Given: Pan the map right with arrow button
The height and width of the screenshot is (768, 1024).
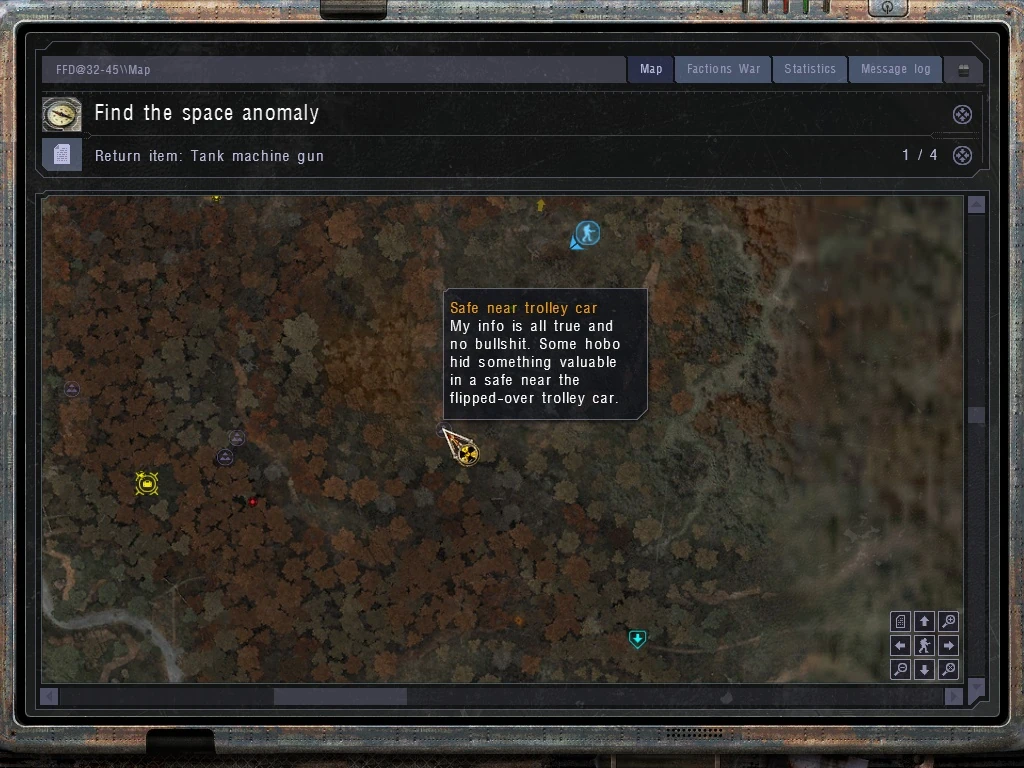Looking at the screenshot, I should pos(948,645).
